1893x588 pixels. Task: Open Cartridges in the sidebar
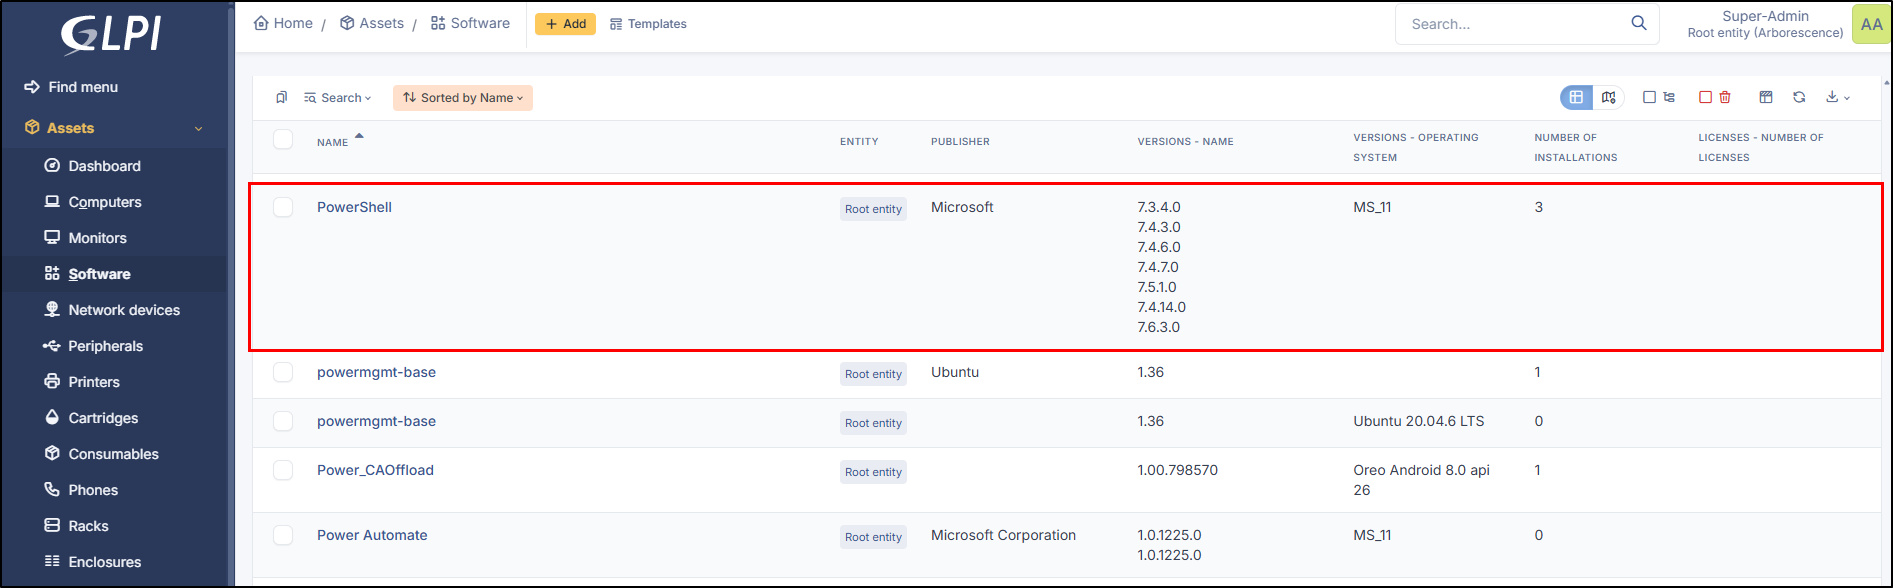coord(92,418)
